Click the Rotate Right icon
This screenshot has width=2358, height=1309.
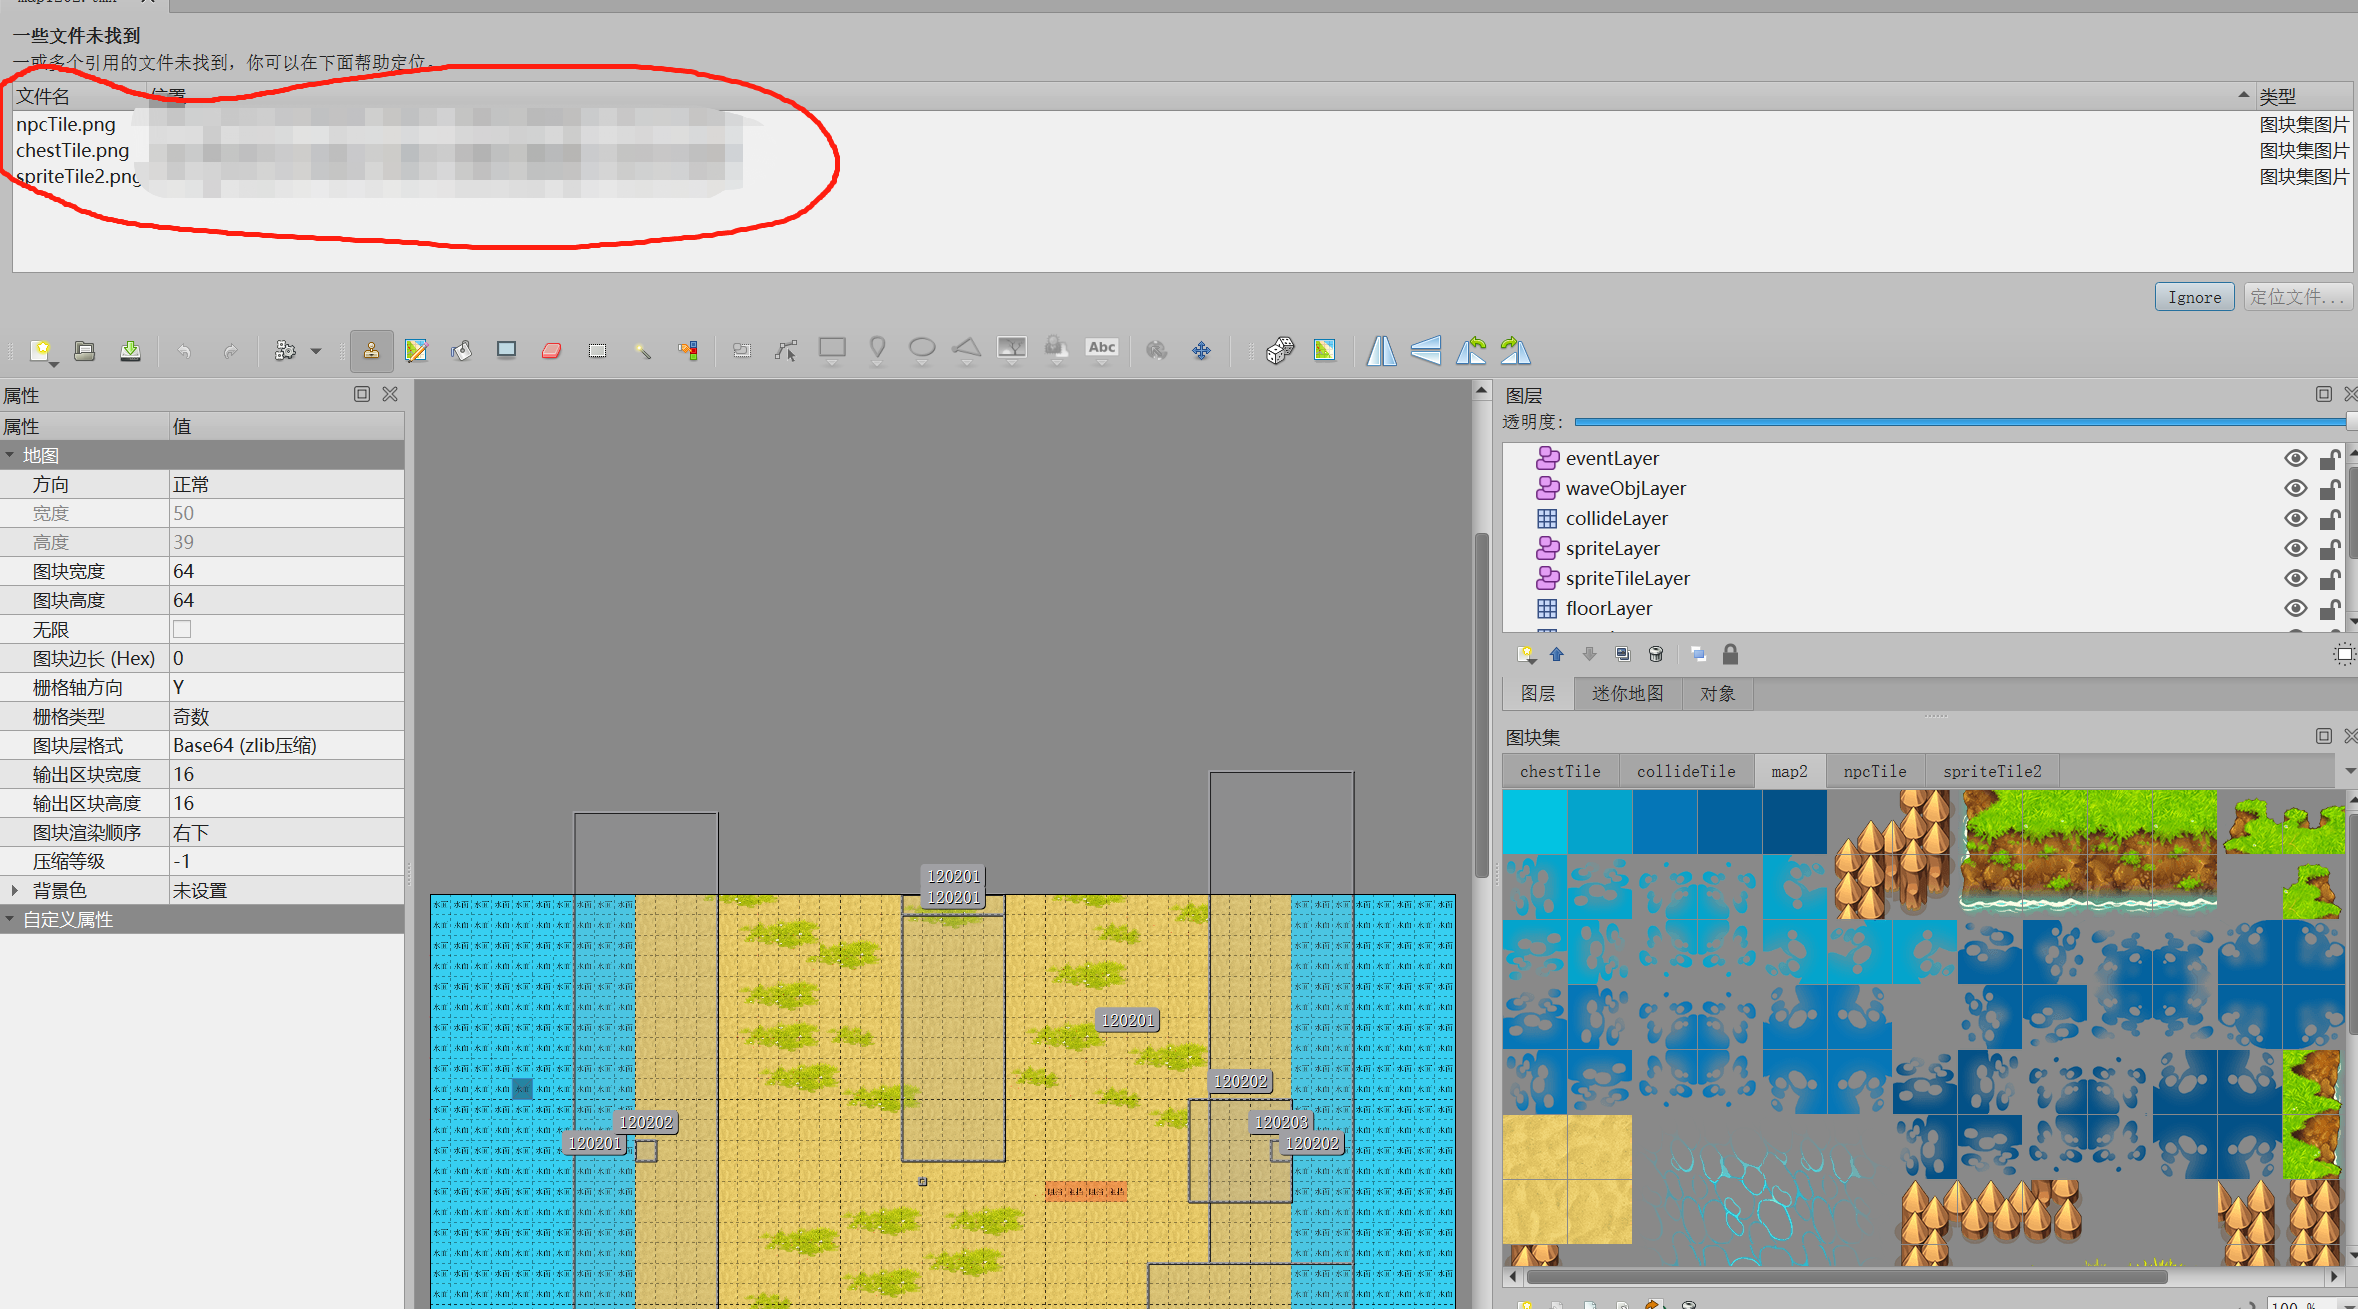[1515, 351]
